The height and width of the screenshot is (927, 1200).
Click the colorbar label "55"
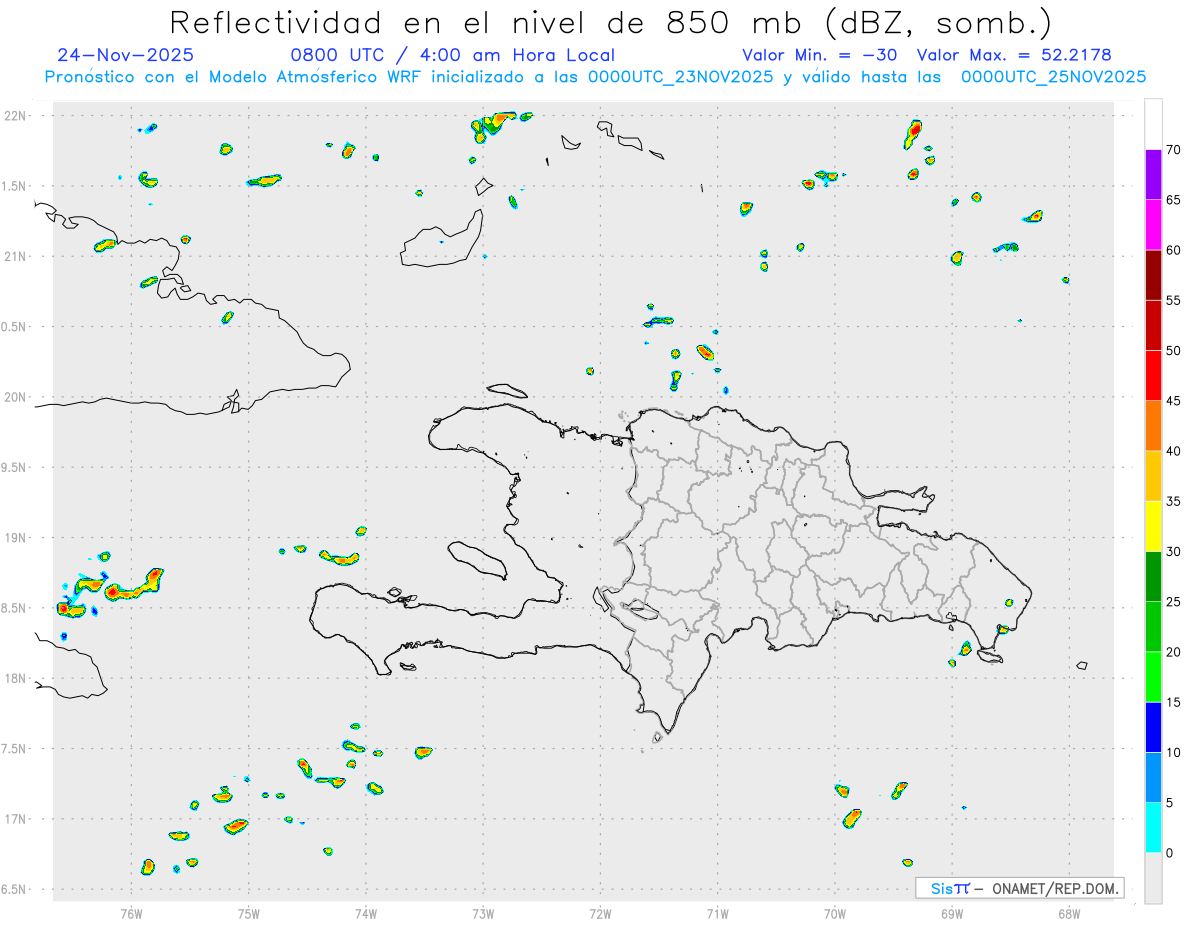point(1174,301)
